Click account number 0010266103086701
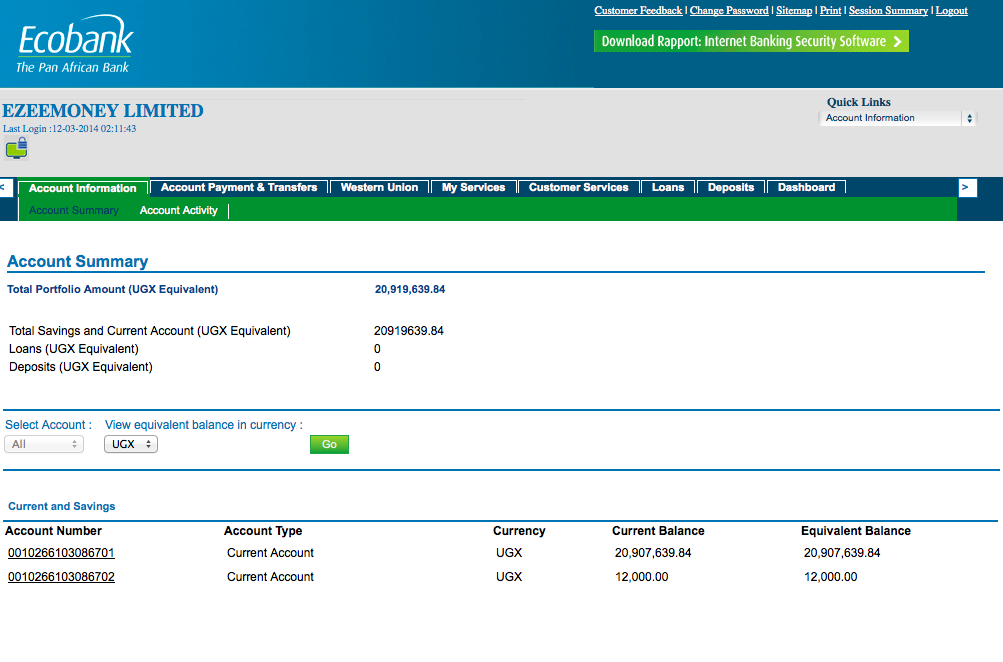The height and width of the screenshot is (662, 1003). 59,552
